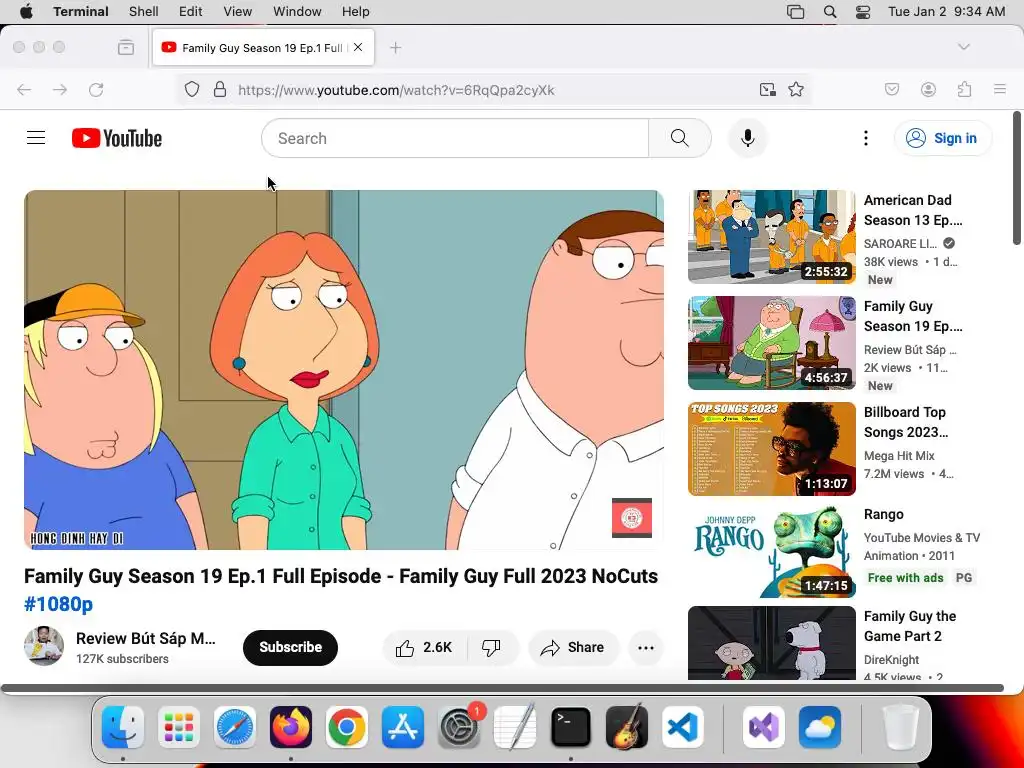Dislike the video with thumbs down
The width and height of the screenshot is (1024, 768).
[x=491, y=647]
